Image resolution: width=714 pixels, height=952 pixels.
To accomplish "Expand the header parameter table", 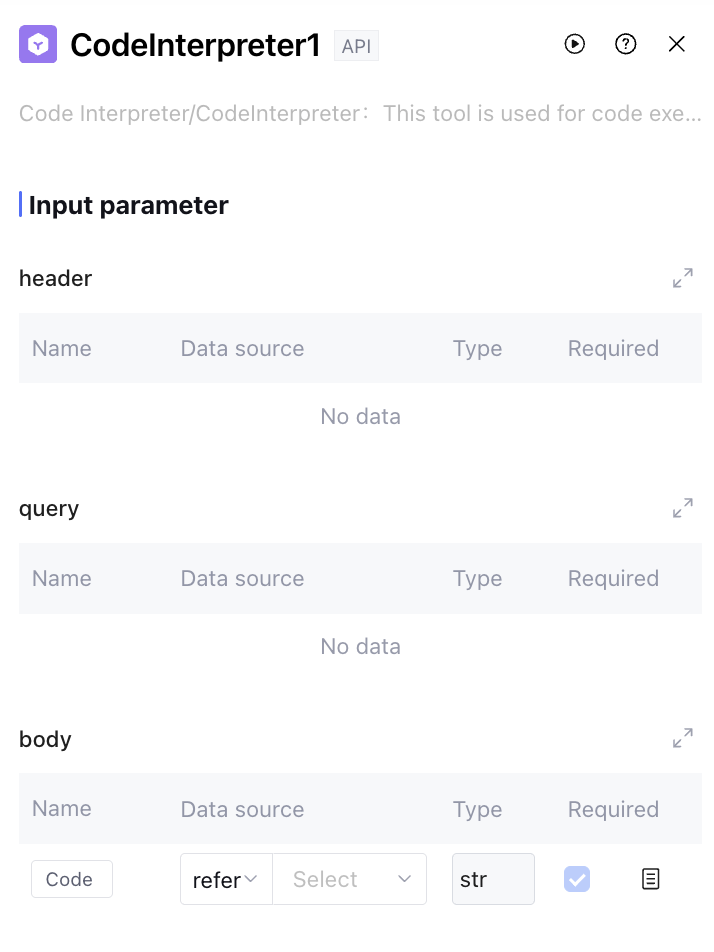I will click(x=683, y=278).
